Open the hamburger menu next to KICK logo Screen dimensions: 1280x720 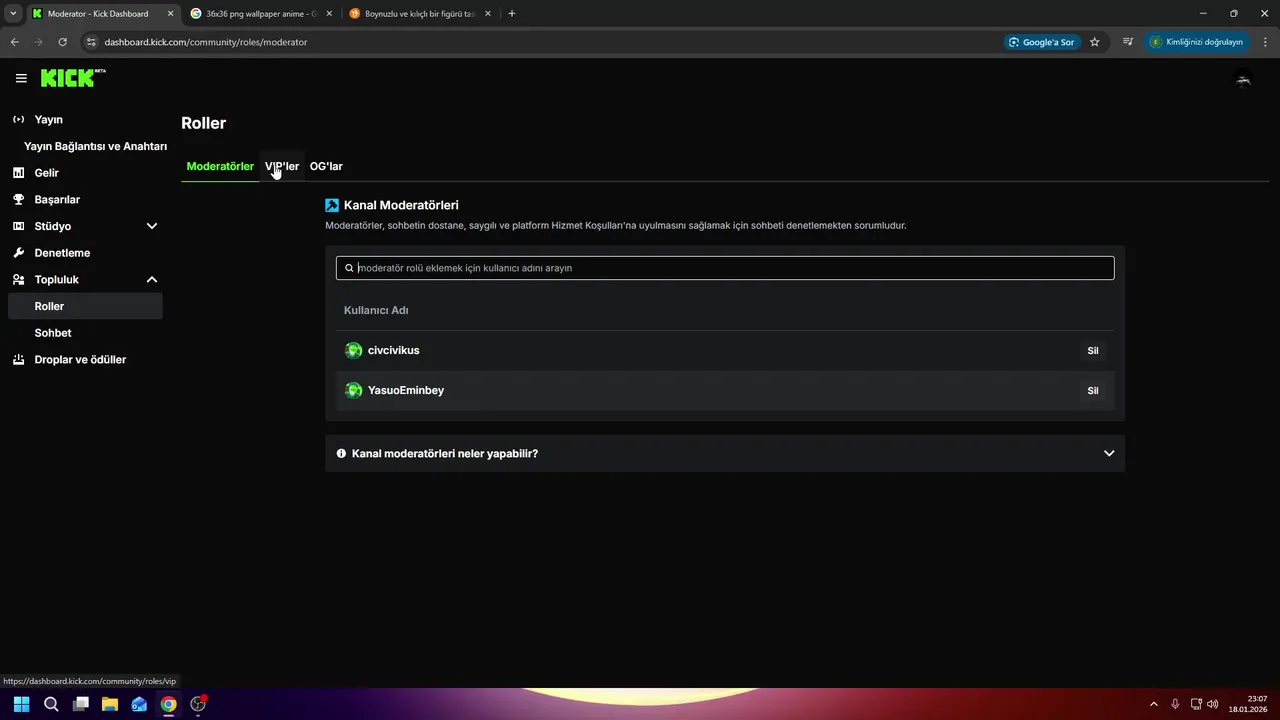point(21,78)
